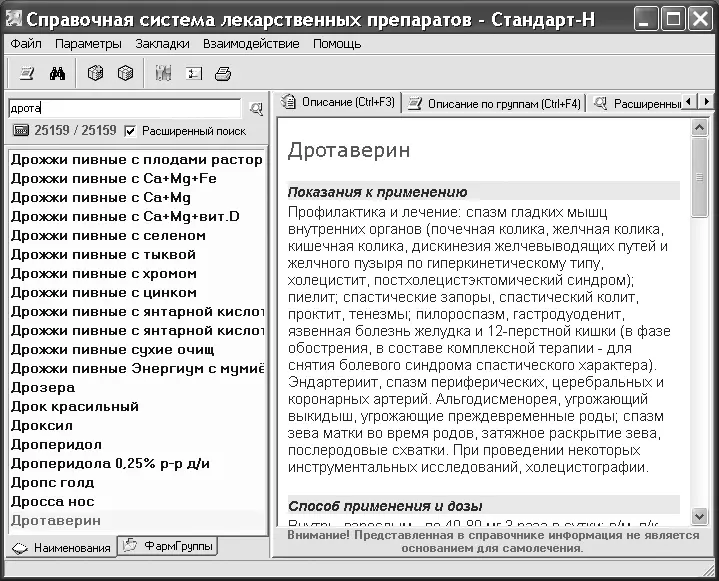This screenshot has width=719, height=581.
Task: Toggle the Расширенный поиск checkbox
Action: pos(130,131)
